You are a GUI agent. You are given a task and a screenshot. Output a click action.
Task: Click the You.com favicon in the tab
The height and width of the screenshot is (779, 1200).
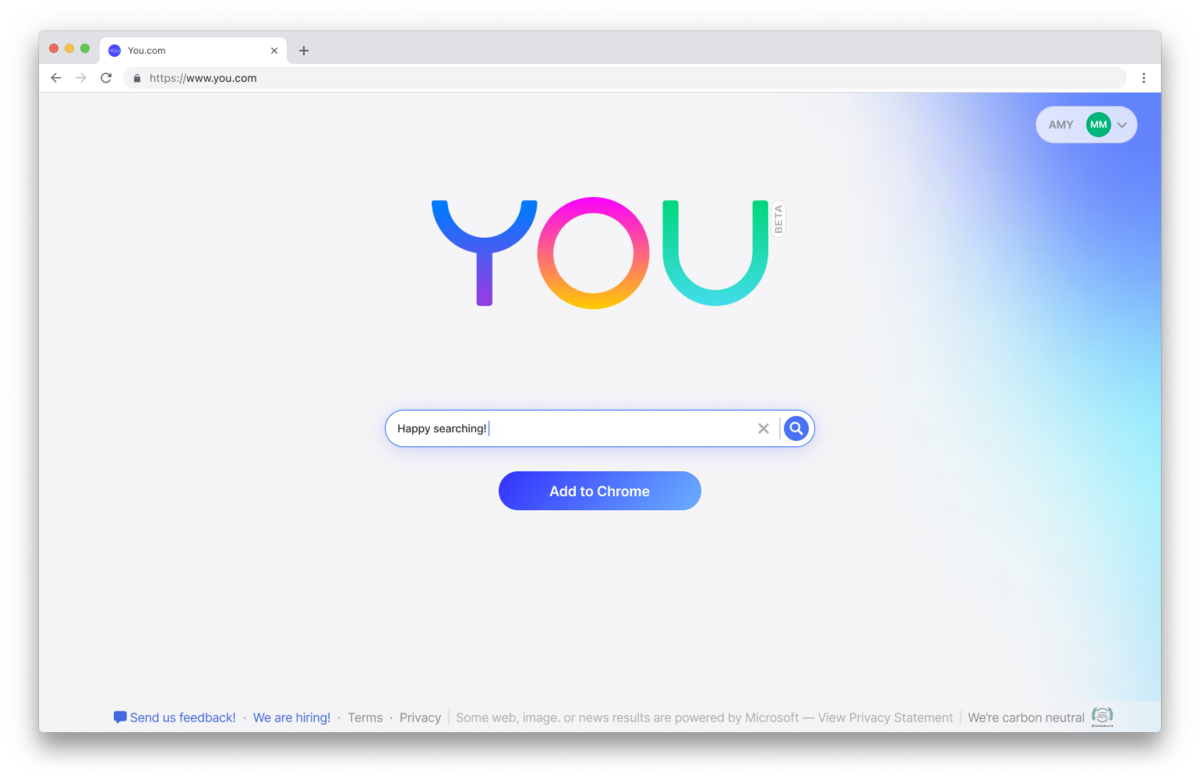114,50
